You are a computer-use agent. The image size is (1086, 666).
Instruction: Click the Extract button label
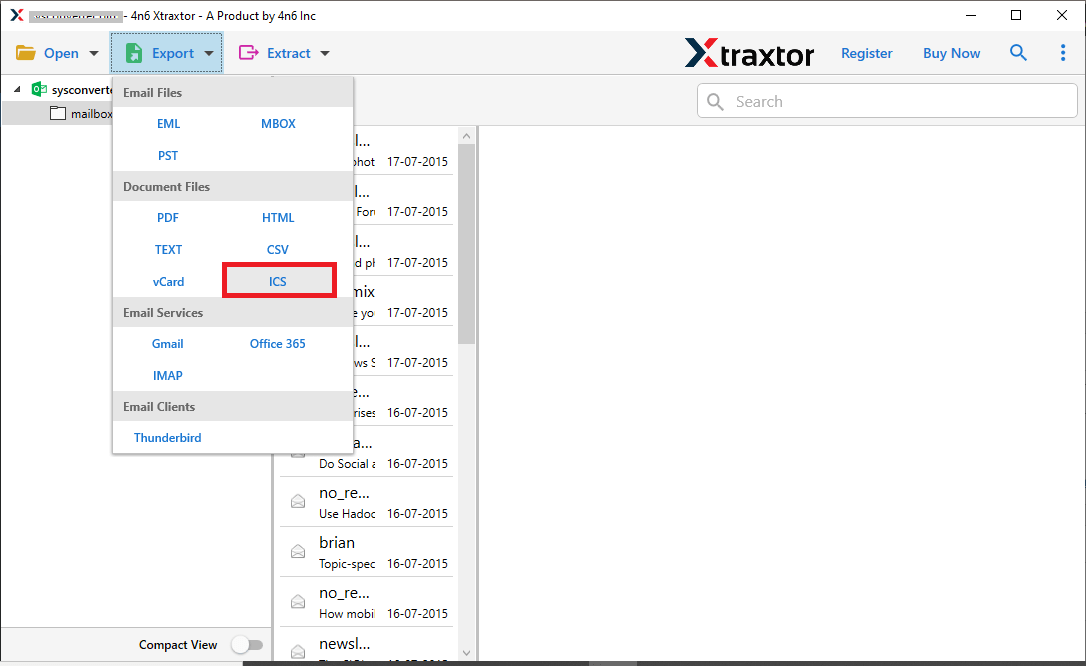coord(289,53)
